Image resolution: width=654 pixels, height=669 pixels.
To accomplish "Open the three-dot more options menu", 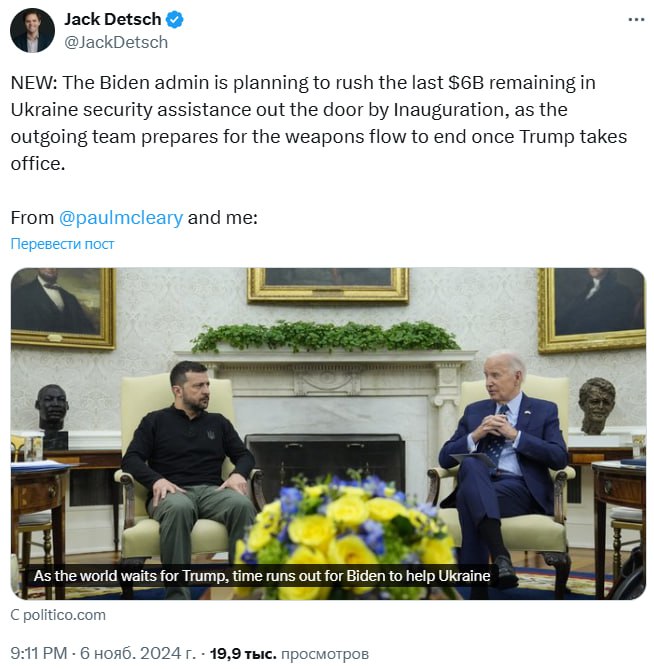I will point(636,19).
